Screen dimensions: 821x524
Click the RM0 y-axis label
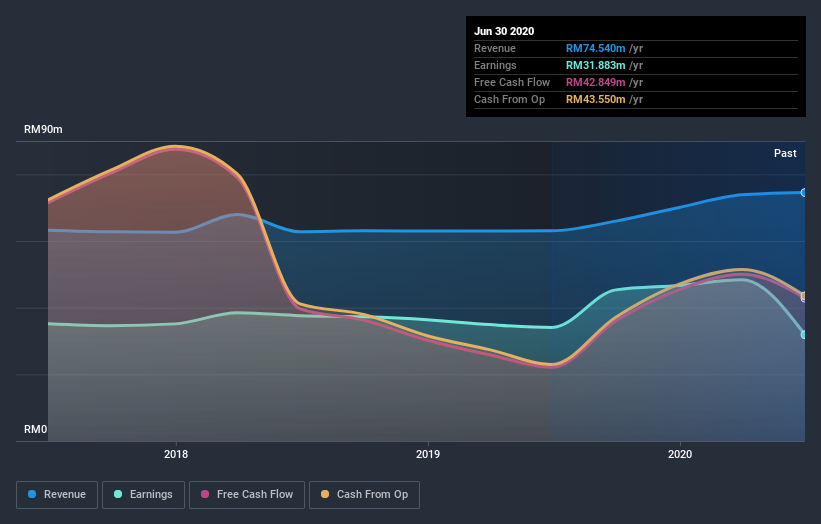[x=36, y=429]
